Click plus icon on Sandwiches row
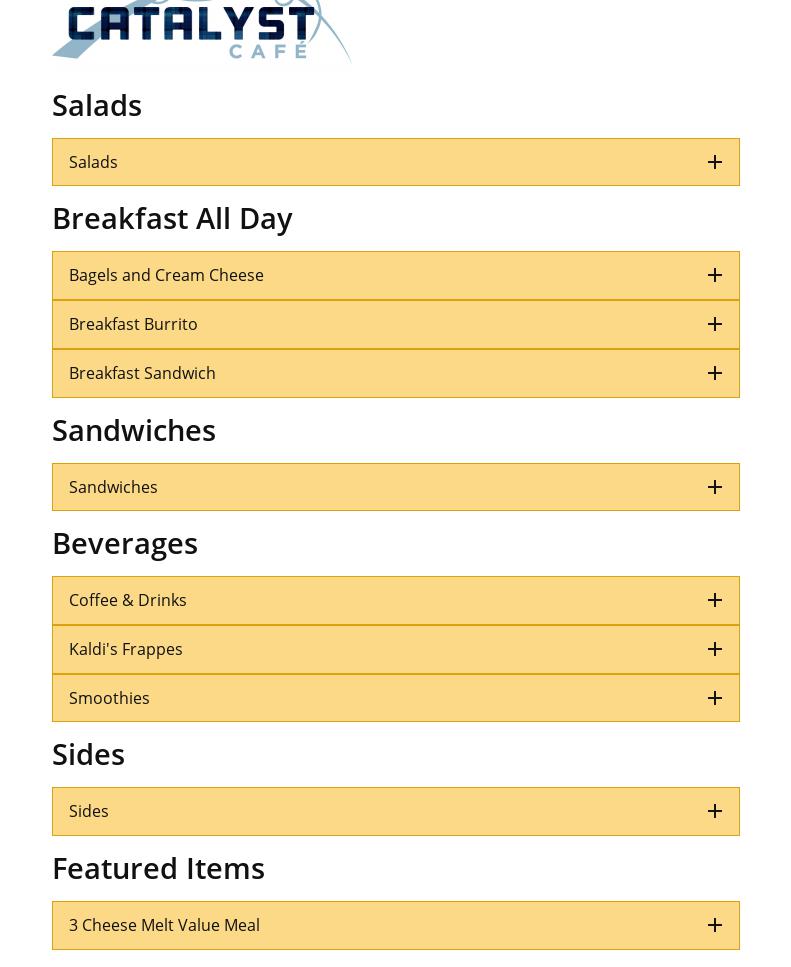This screenshot has height=967, width=791. (715, 487)
